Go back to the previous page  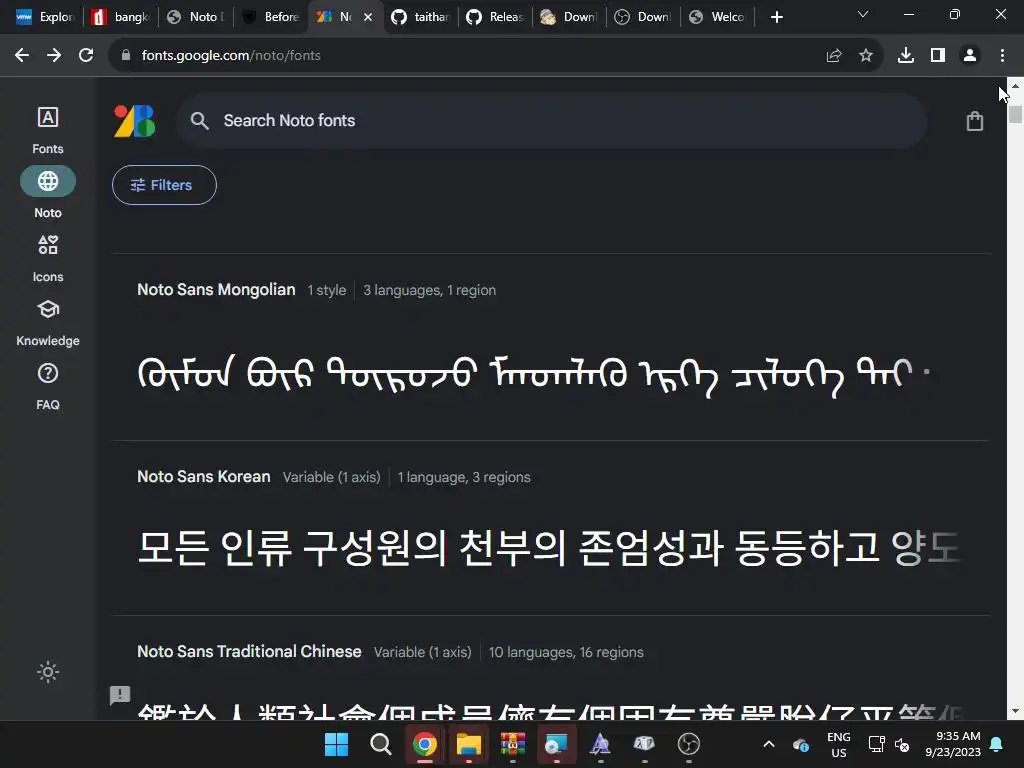click(22, 56)
